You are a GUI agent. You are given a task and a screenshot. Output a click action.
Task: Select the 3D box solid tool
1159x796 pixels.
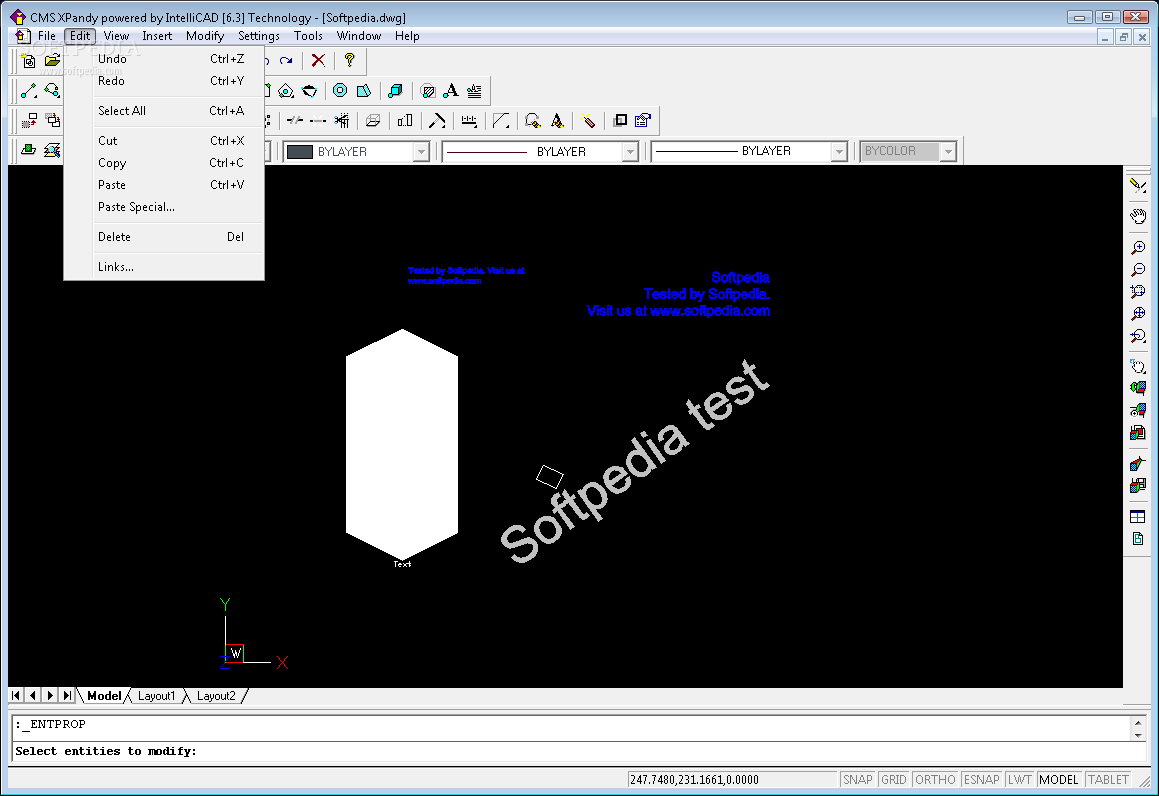coord(395,91)
